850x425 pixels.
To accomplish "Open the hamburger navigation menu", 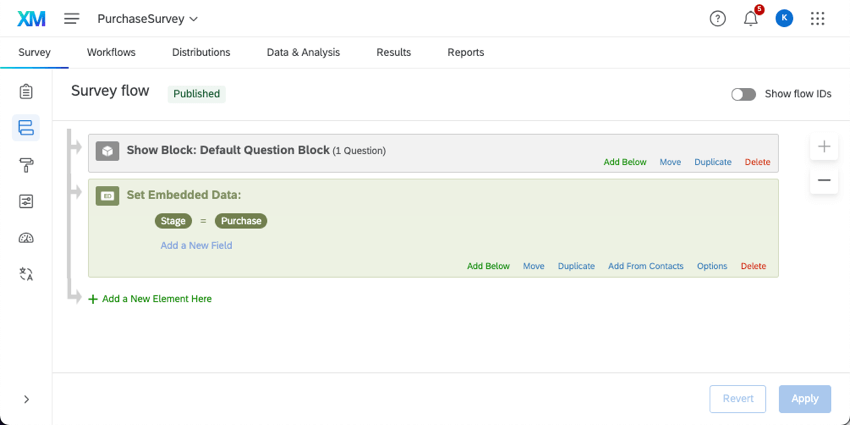I will click(x=72, y=18).
